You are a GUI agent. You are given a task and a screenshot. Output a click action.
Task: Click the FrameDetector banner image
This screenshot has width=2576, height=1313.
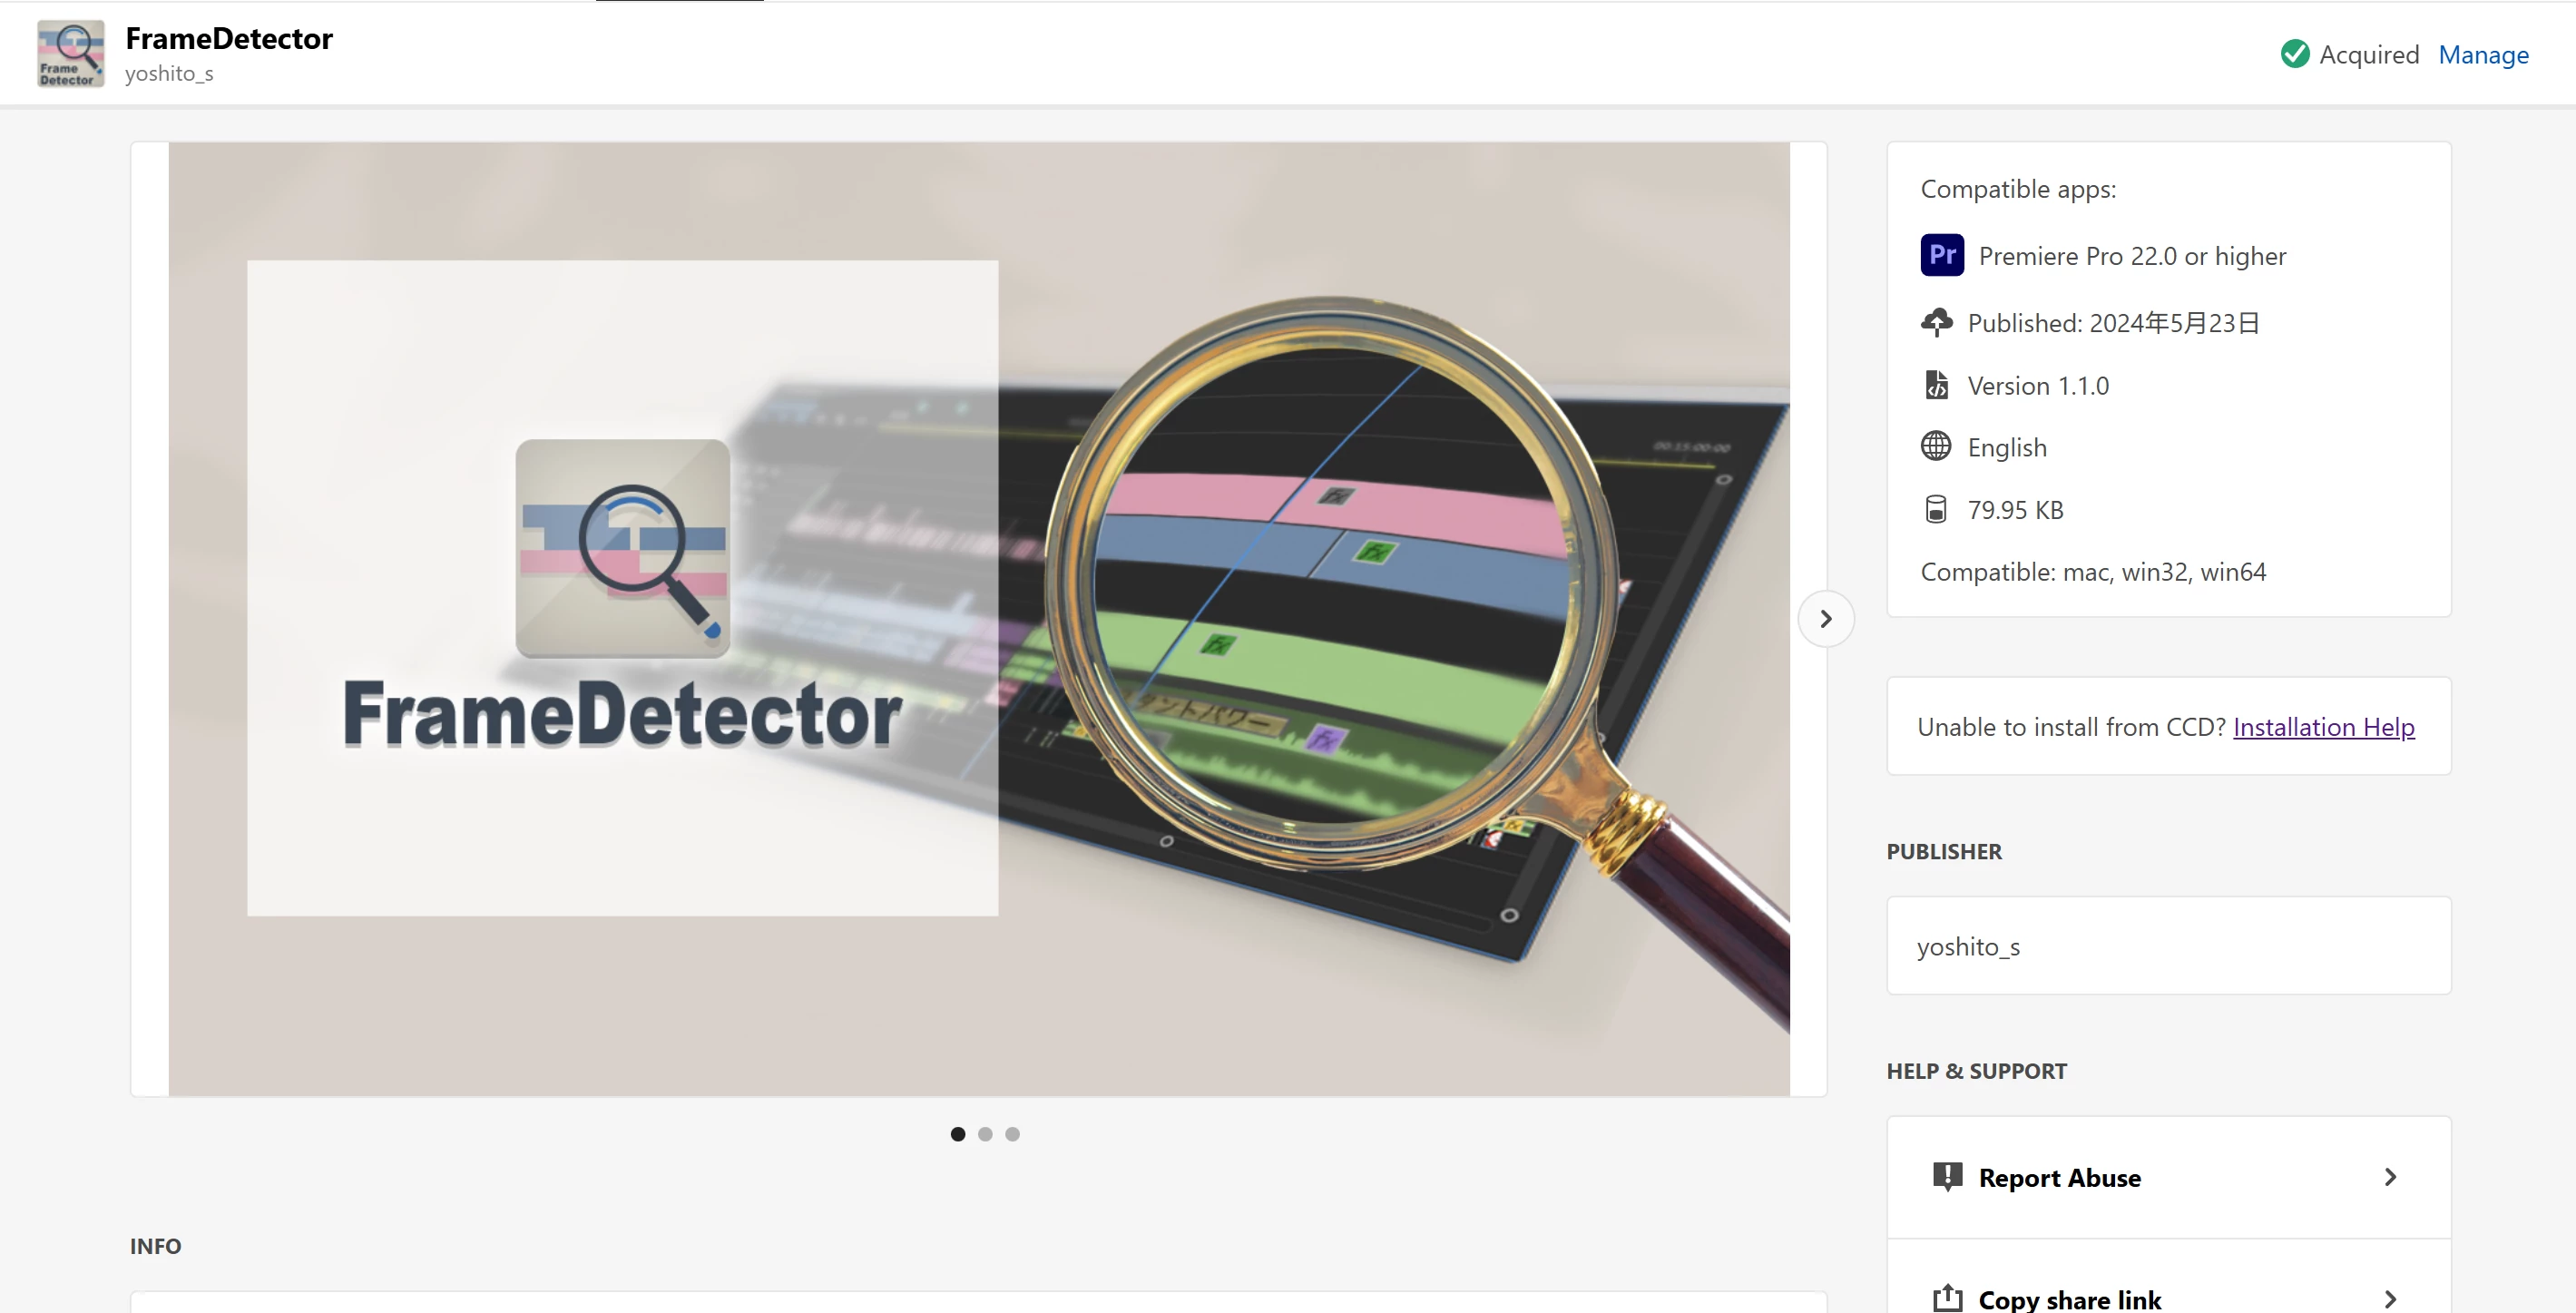979,619
